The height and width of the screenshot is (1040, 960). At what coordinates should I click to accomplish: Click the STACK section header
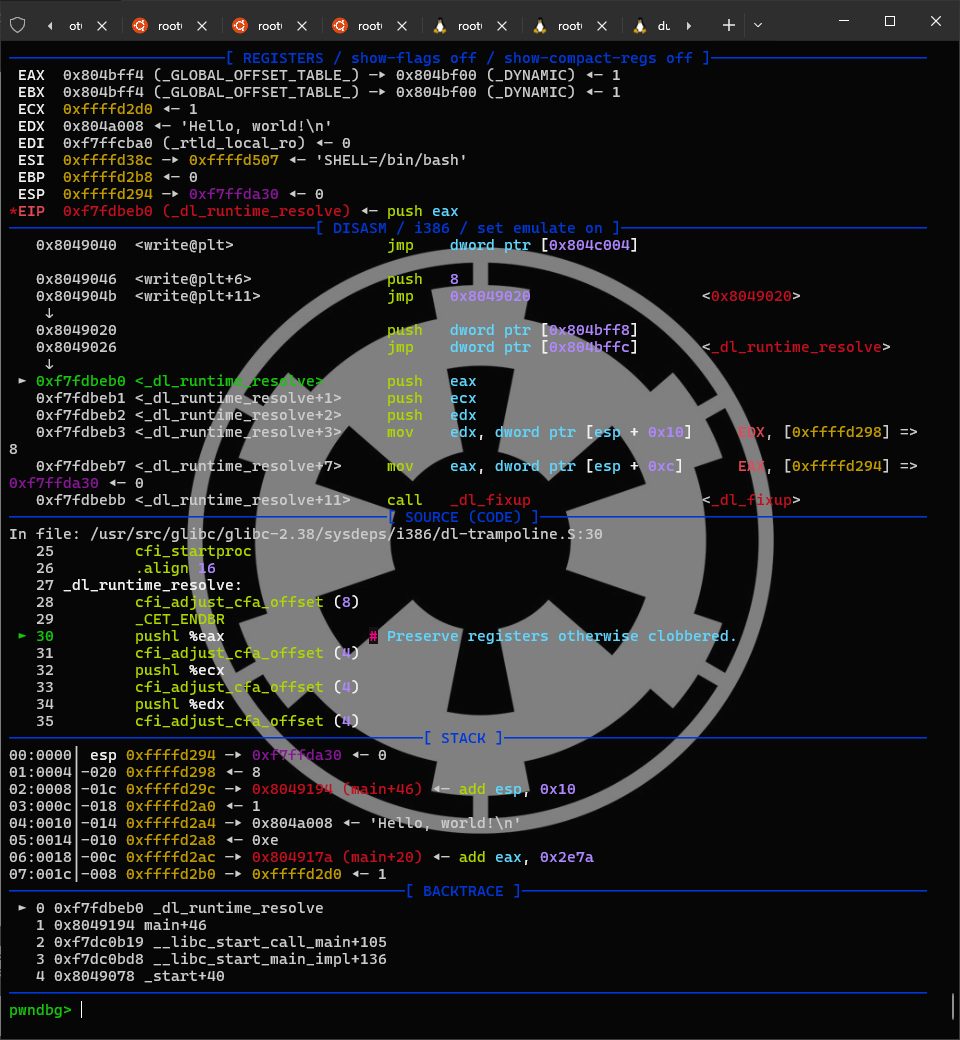click(x=463, y=738)
